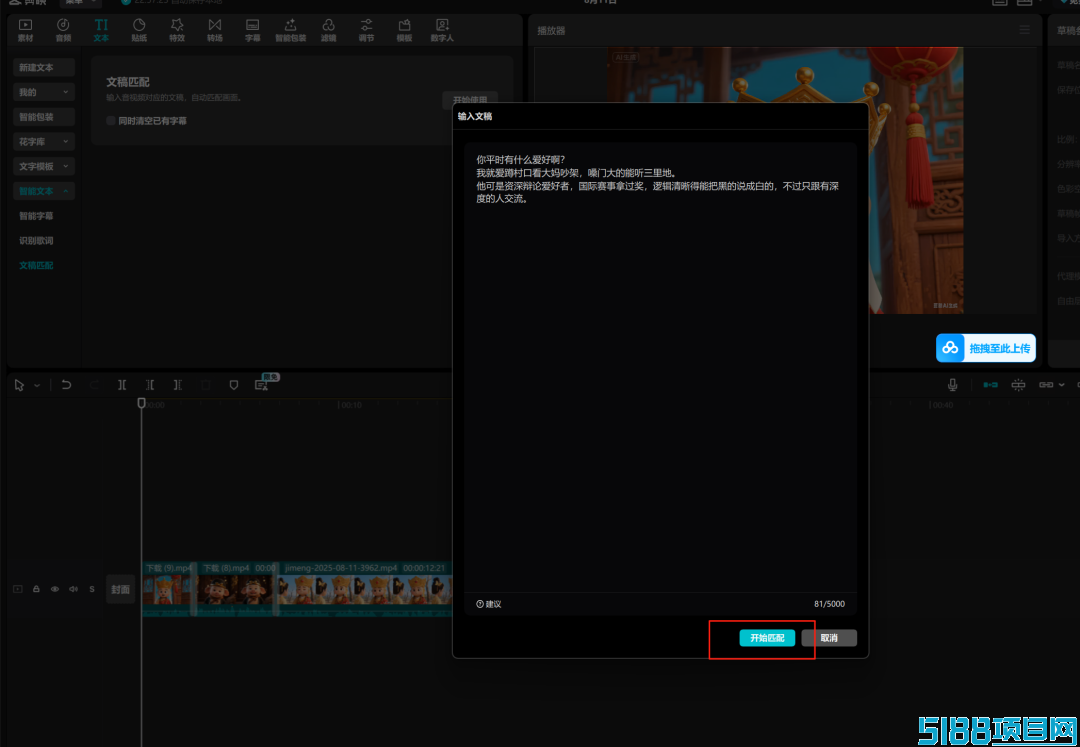The height and width of the screenshot is (747, 1080).
Task: Expand the 花字库 category
Action: coord(44,142)
